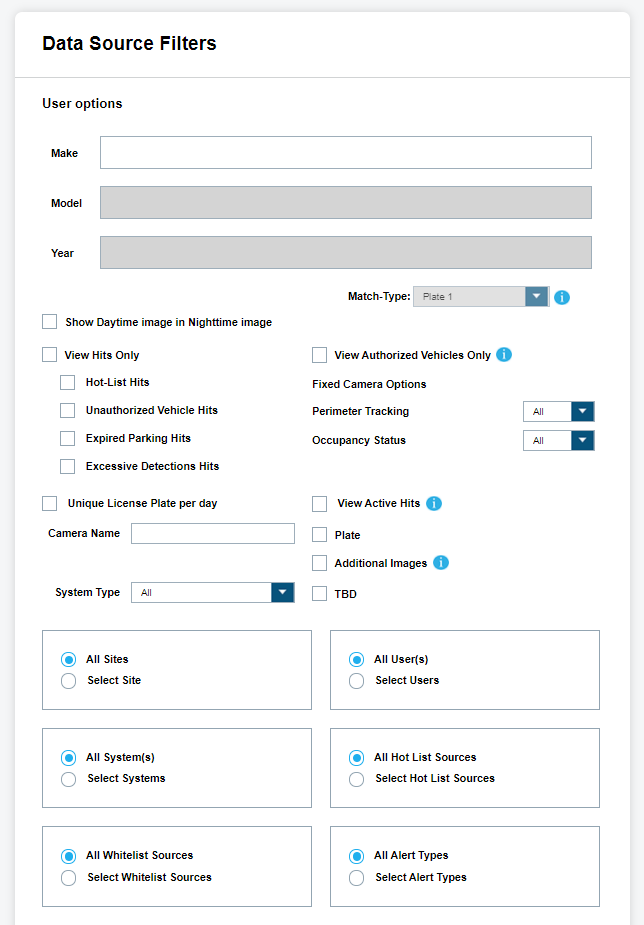The height and width of the screenshot is (925, 644).
Task: Enable Show Daytime image in Nighttime image
Action: (50, 322)
